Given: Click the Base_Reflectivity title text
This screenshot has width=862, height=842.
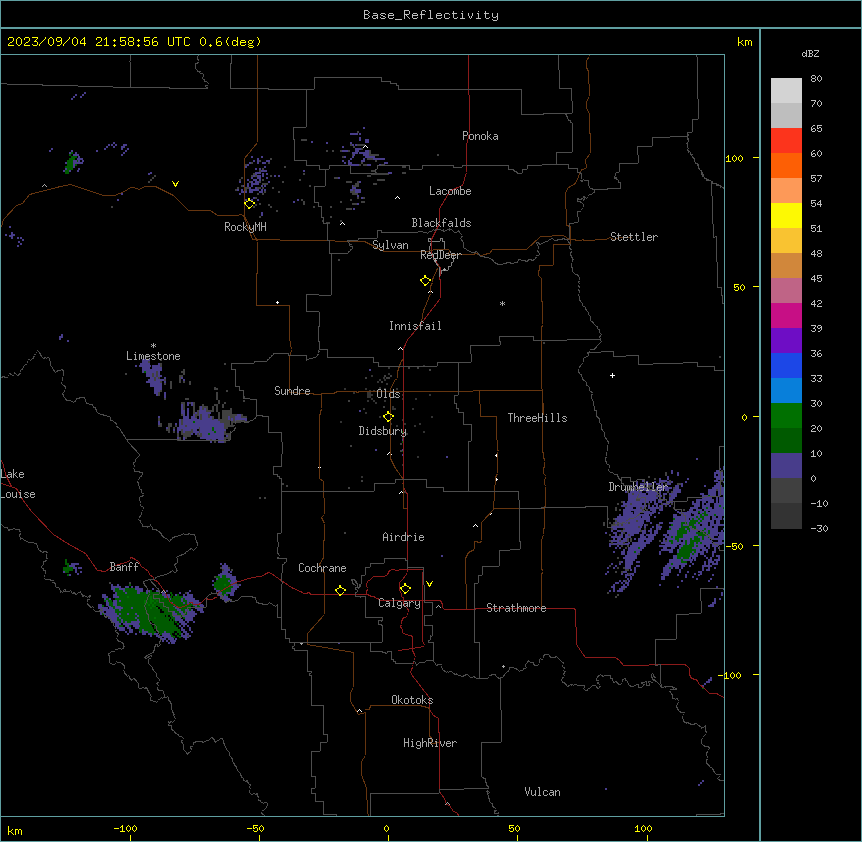Looking at the screenshot, I should click(x=431, y=15).
